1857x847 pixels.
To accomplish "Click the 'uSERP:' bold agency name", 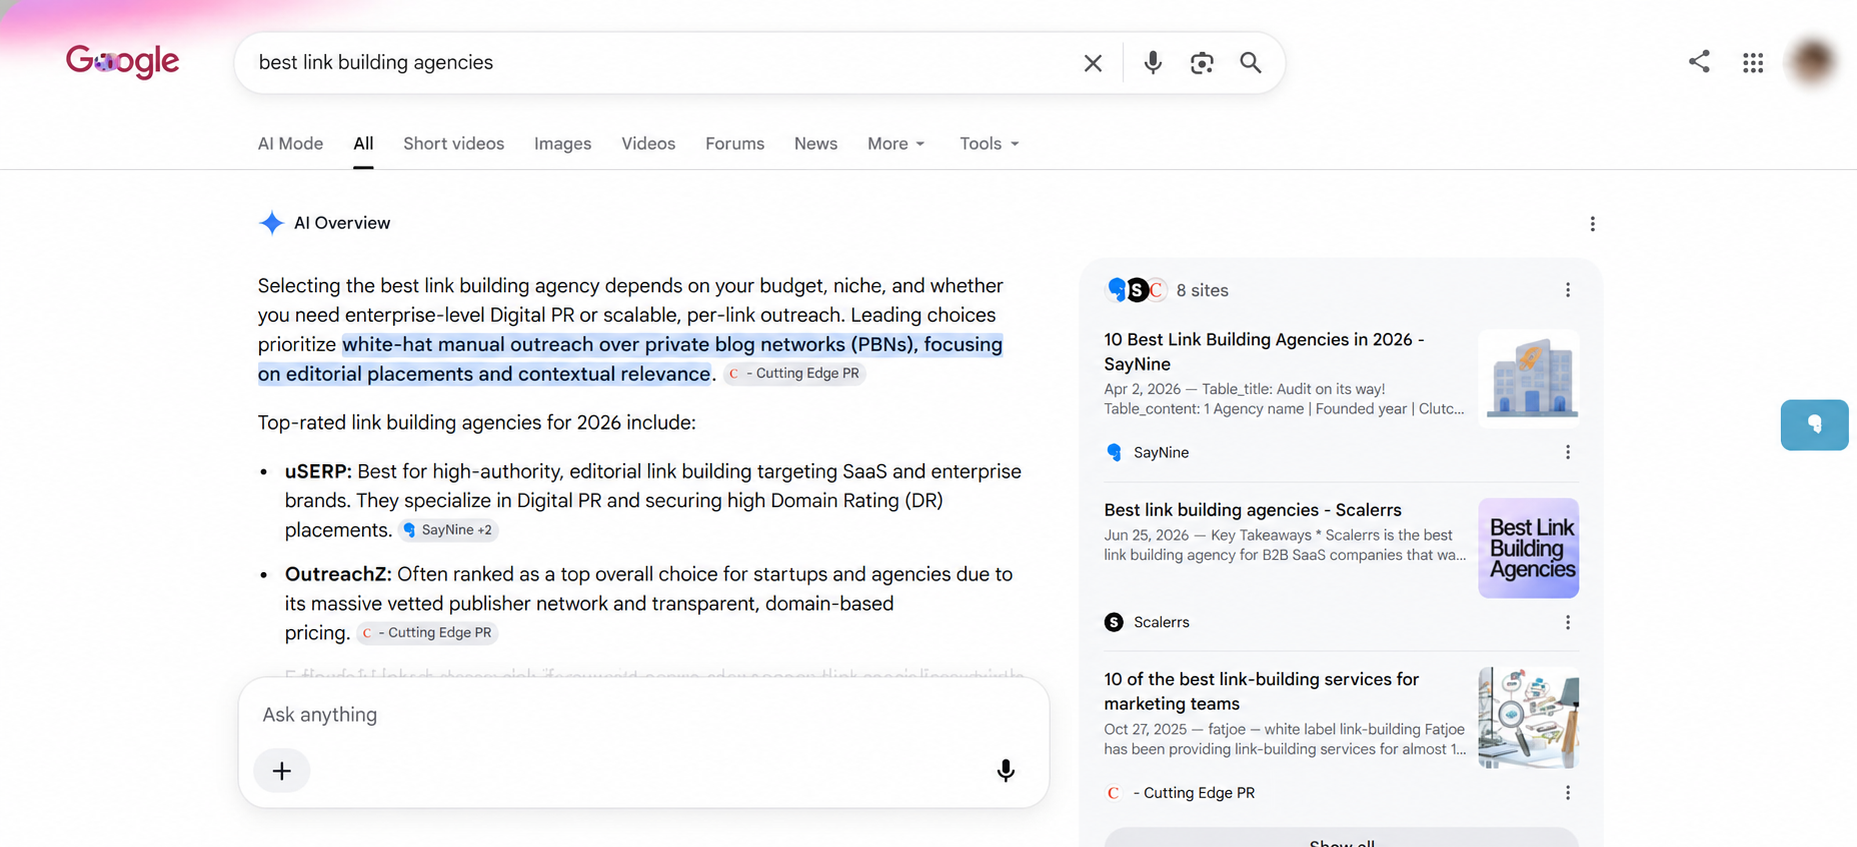I will tap(318, 472).
